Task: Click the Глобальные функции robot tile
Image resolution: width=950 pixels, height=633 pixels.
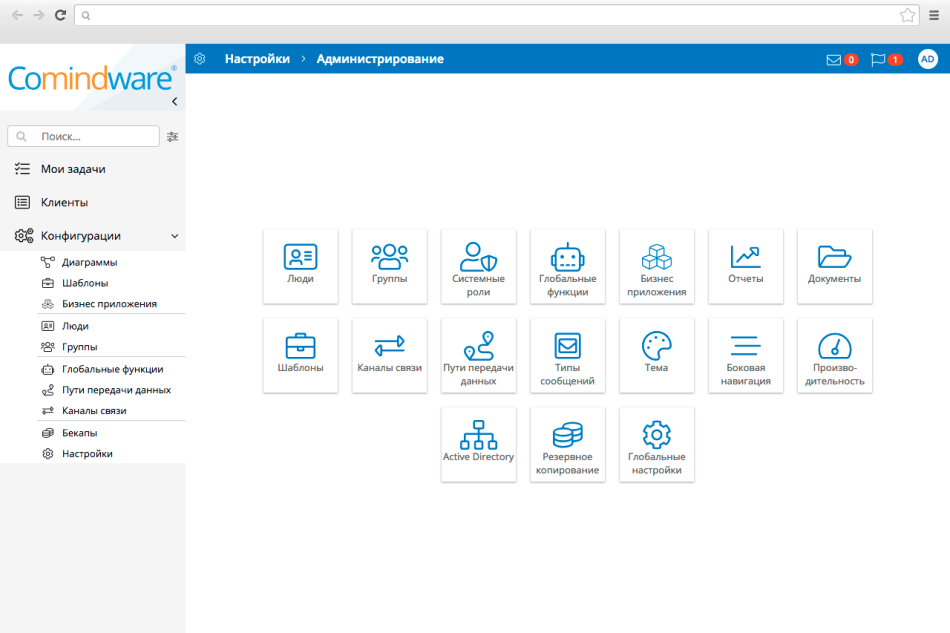Action: 567,266
